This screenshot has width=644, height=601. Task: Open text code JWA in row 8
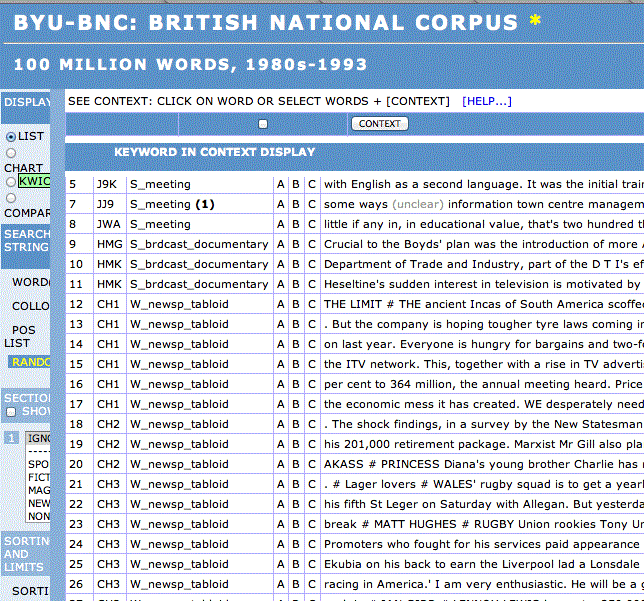tap(109, 224)
